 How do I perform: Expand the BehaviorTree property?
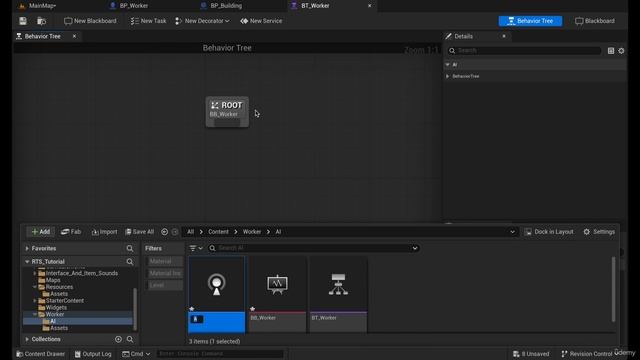point(447,76)
